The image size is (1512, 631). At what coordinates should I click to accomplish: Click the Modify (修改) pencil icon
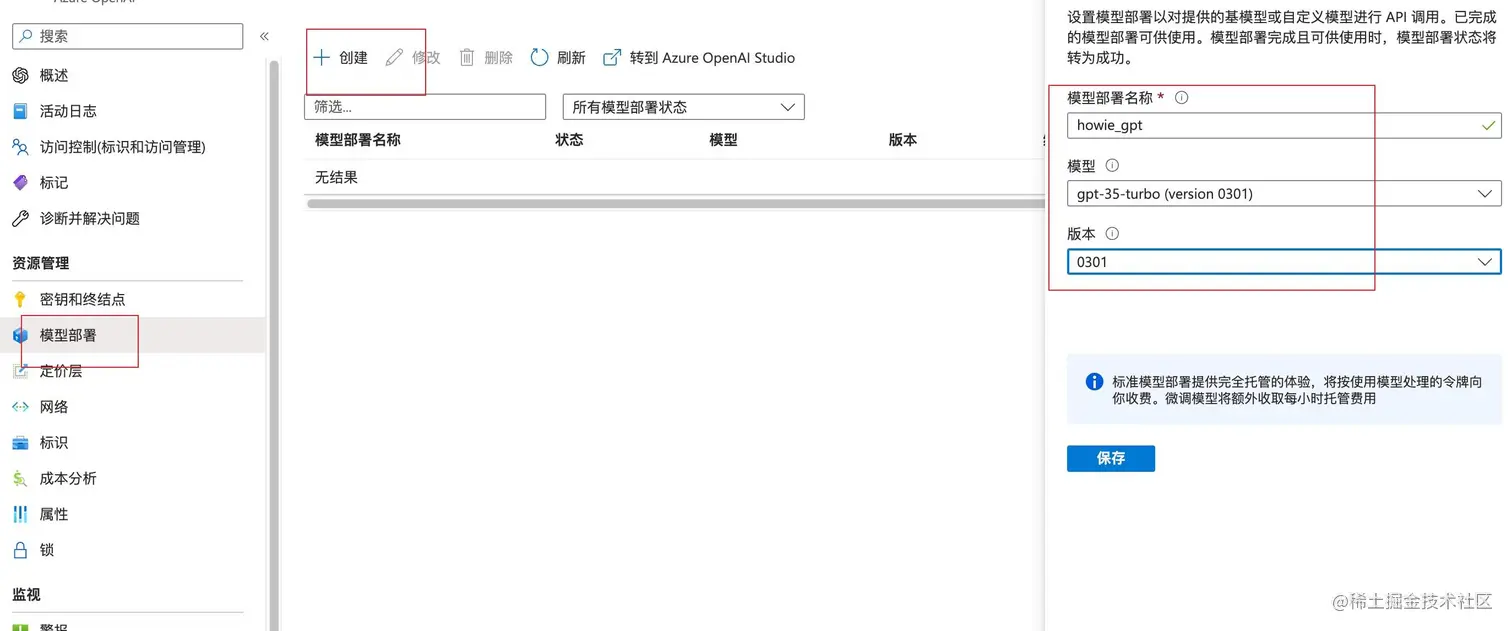394,58
